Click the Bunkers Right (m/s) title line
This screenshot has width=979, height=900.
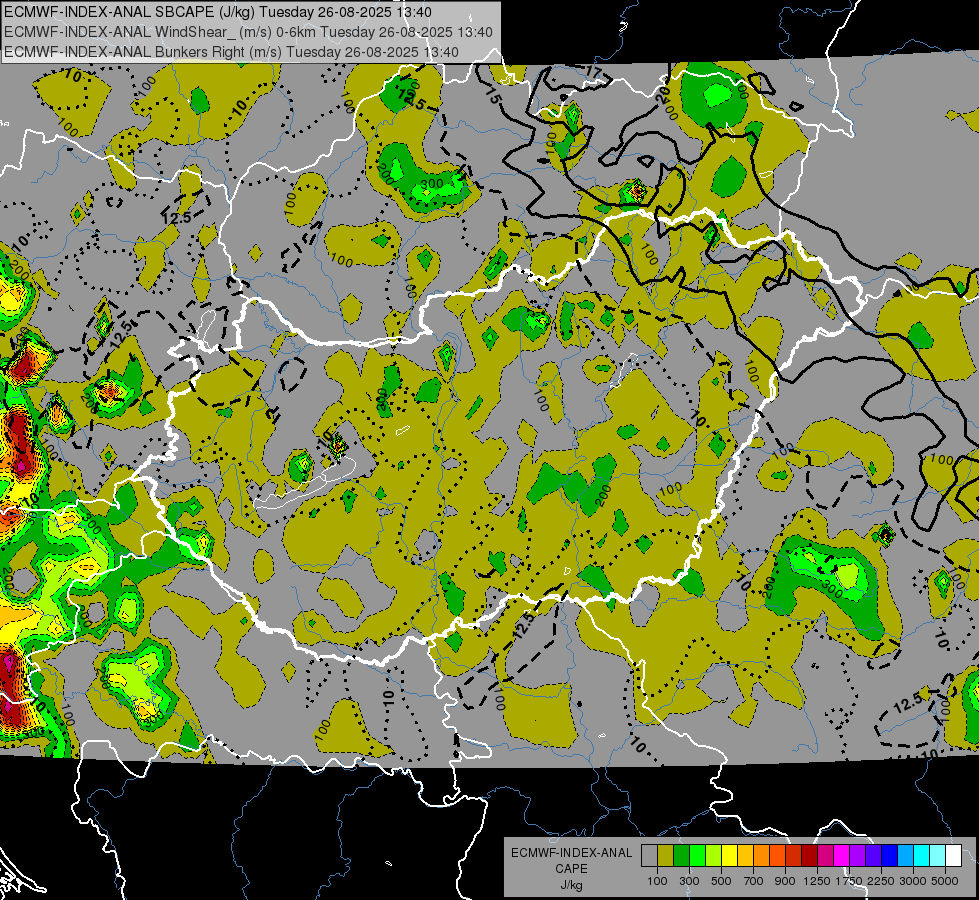click(232, 52)
